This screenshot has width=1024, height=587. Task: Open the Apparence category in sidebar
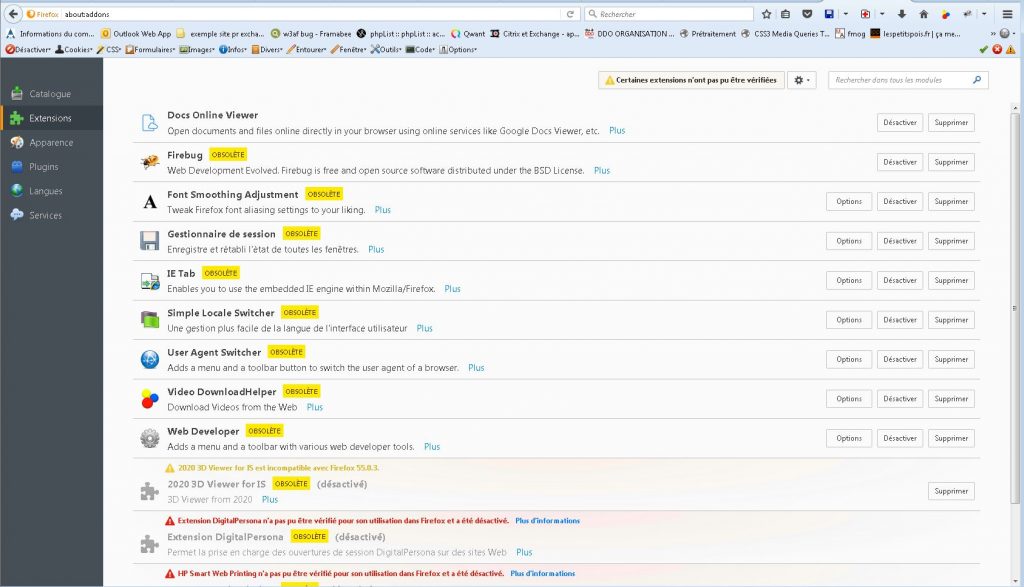50,143
